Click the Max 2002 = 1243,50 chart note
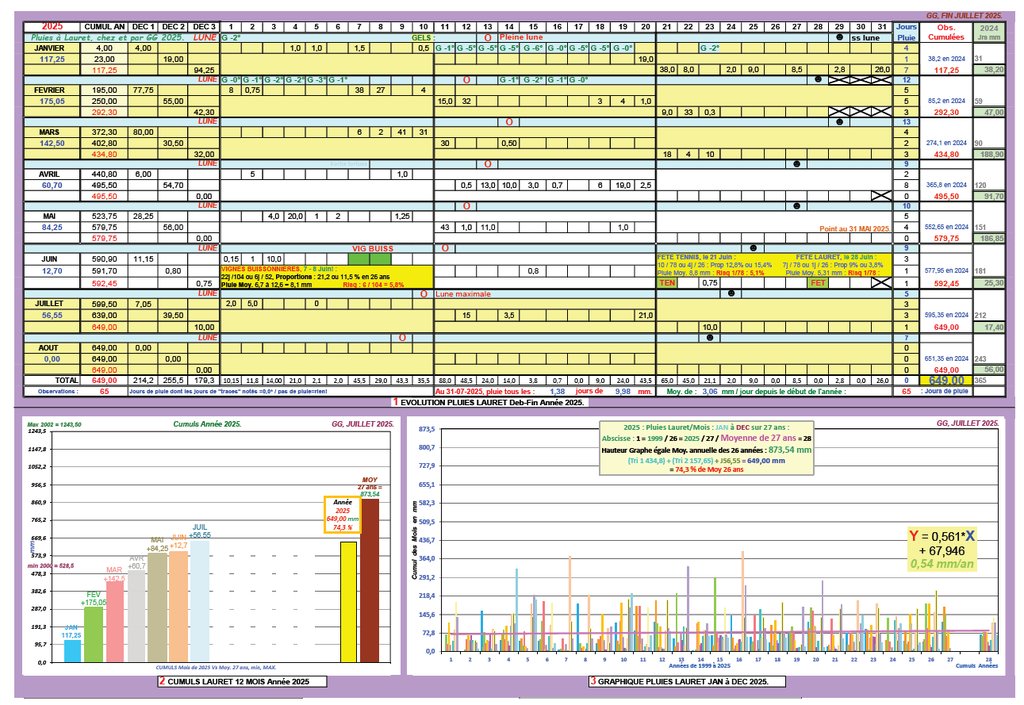 [54, 424]
